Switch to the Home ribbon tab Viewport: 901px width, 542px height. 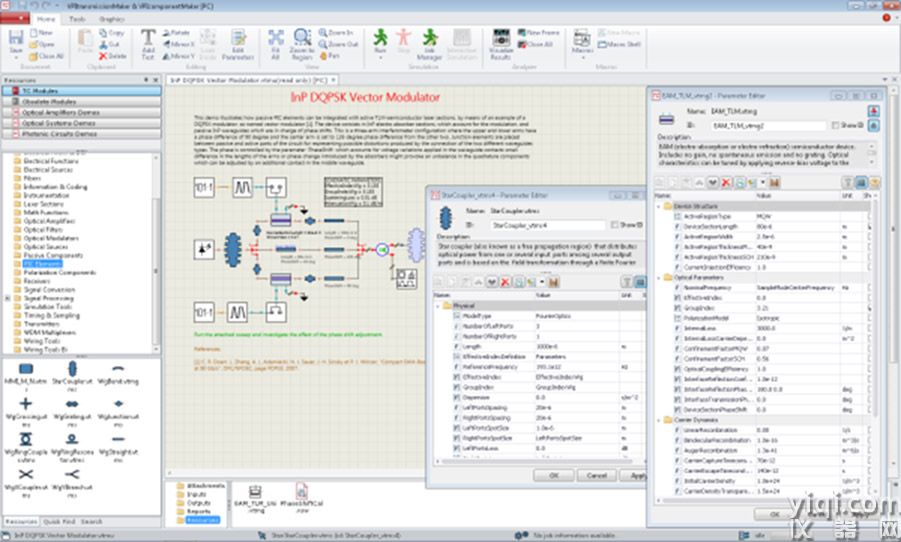[x=46, y=19]
